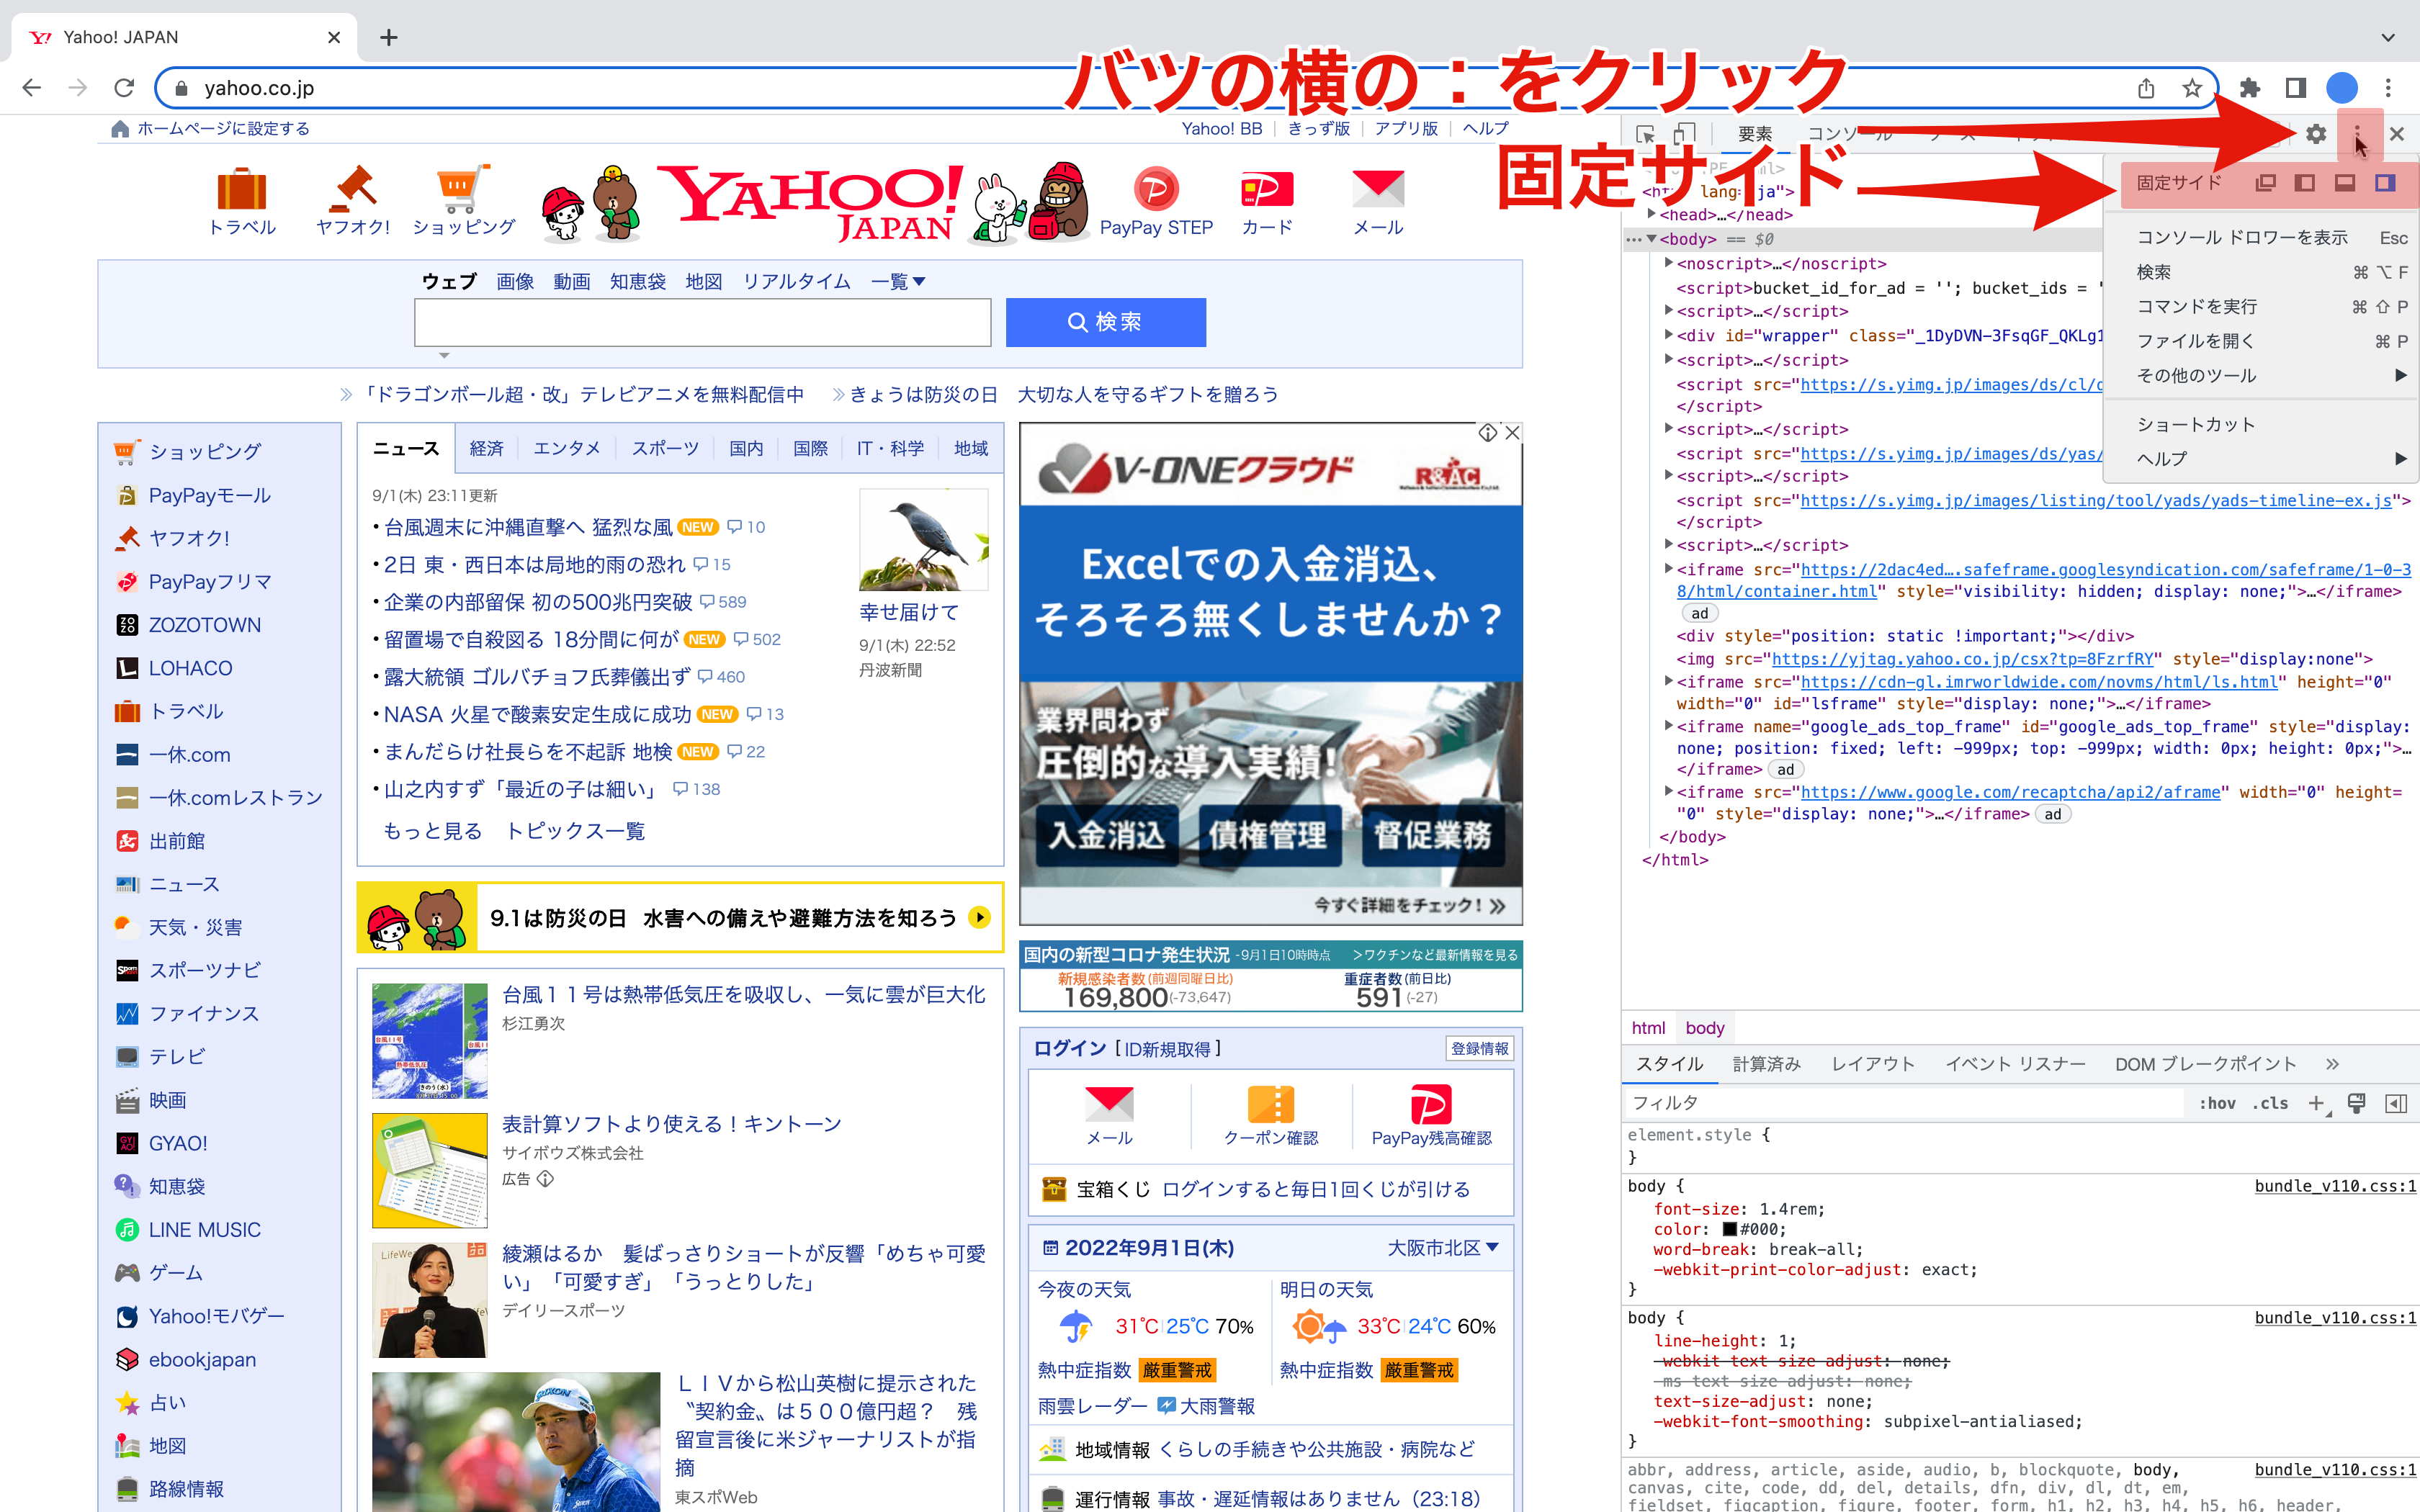Expand the <head> node in Elements tree

pos(1652,214)
